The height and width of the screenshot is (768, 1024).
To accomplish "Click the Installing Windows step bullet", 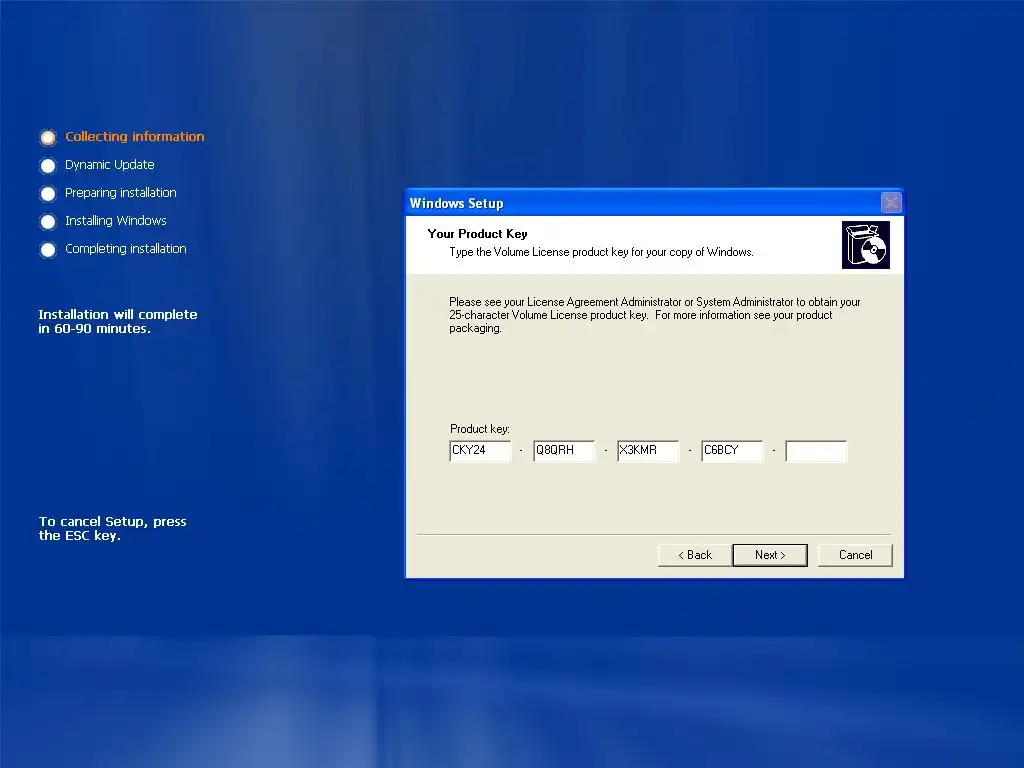I will 48,222.
